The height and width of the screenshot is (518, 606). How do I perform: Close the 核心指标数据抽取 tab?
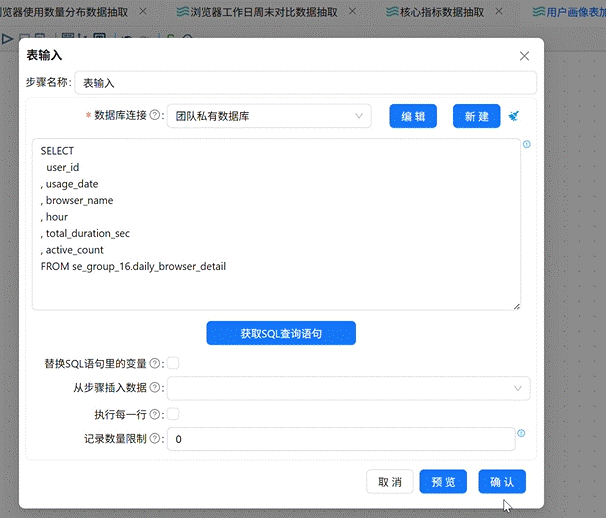[499, 11]
